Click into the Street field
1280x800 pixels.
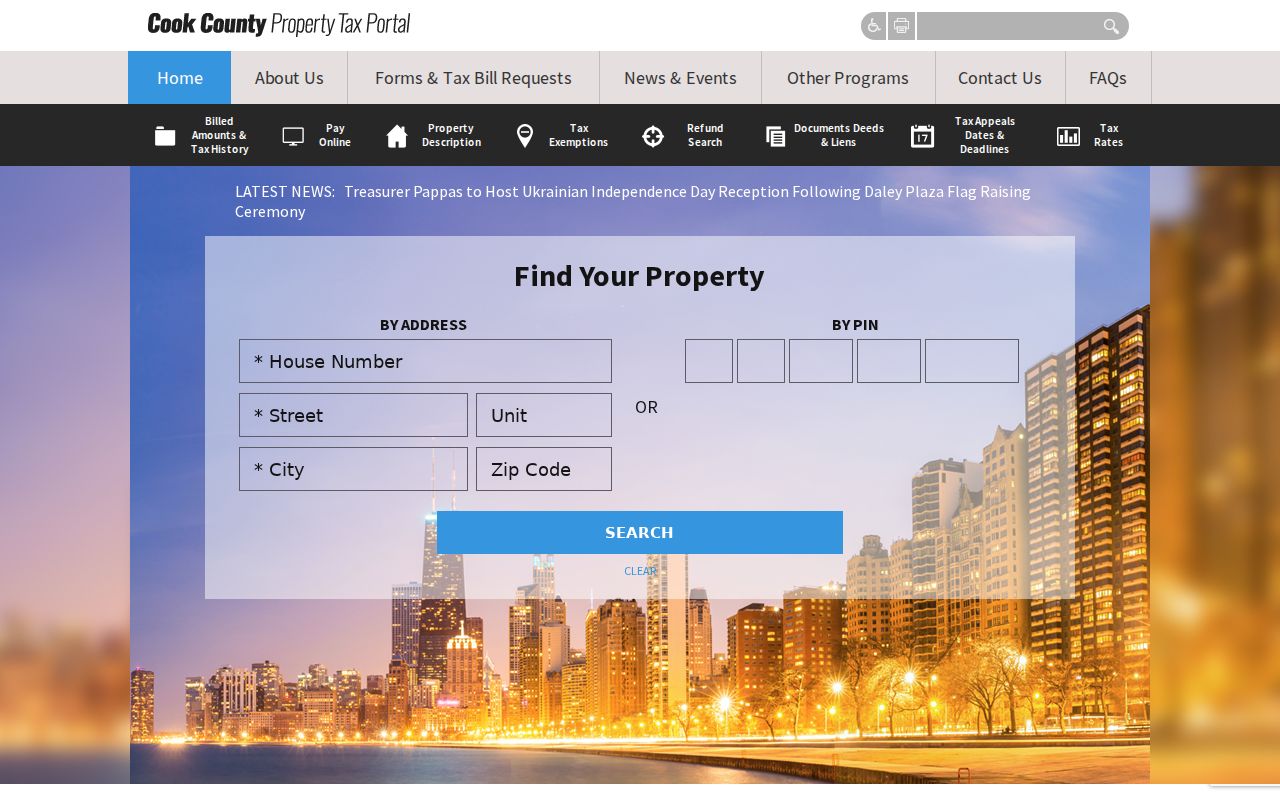click(353, 415)
